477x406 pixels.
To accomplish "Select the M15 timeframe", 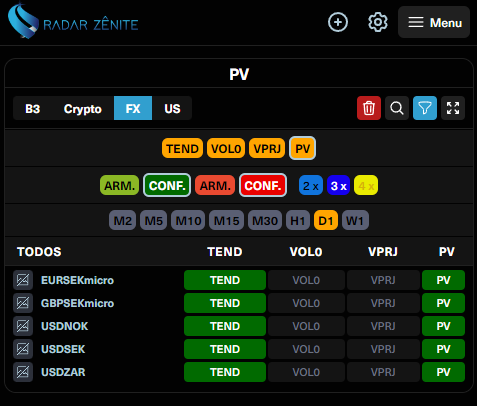I will (226, 220).
